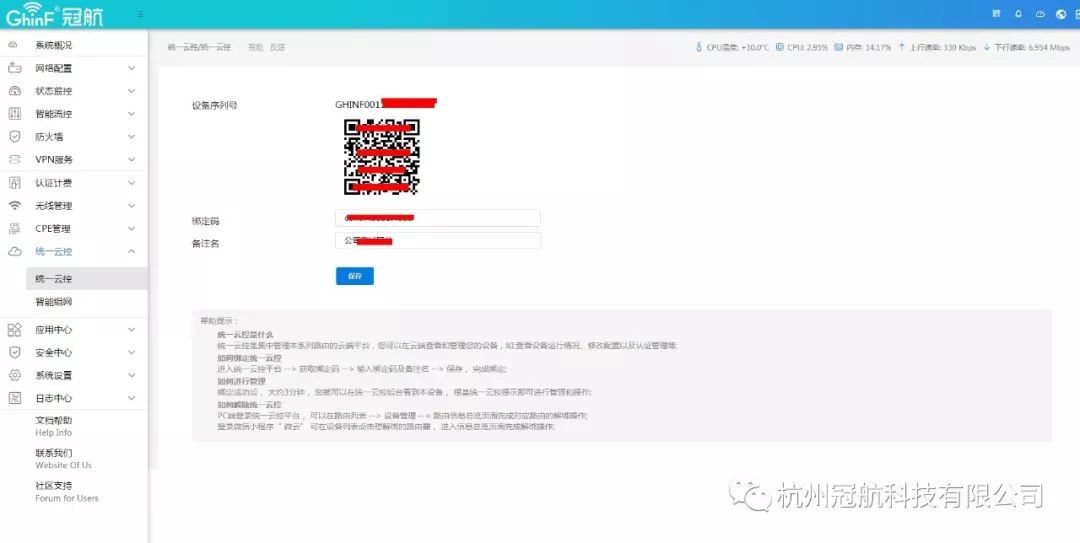
Task: Expand the 网络配置 menu chevron
Action: click(x=132, y=68)
